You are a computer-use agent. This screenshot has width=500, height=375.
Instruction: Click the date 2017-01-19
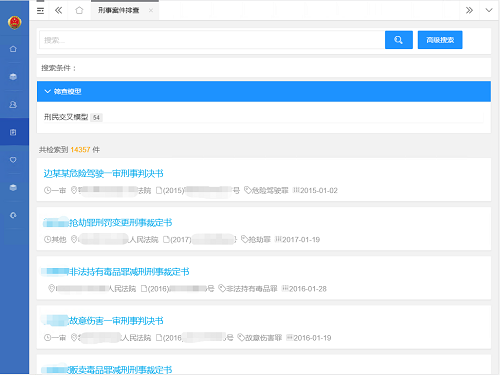[301, 239]
